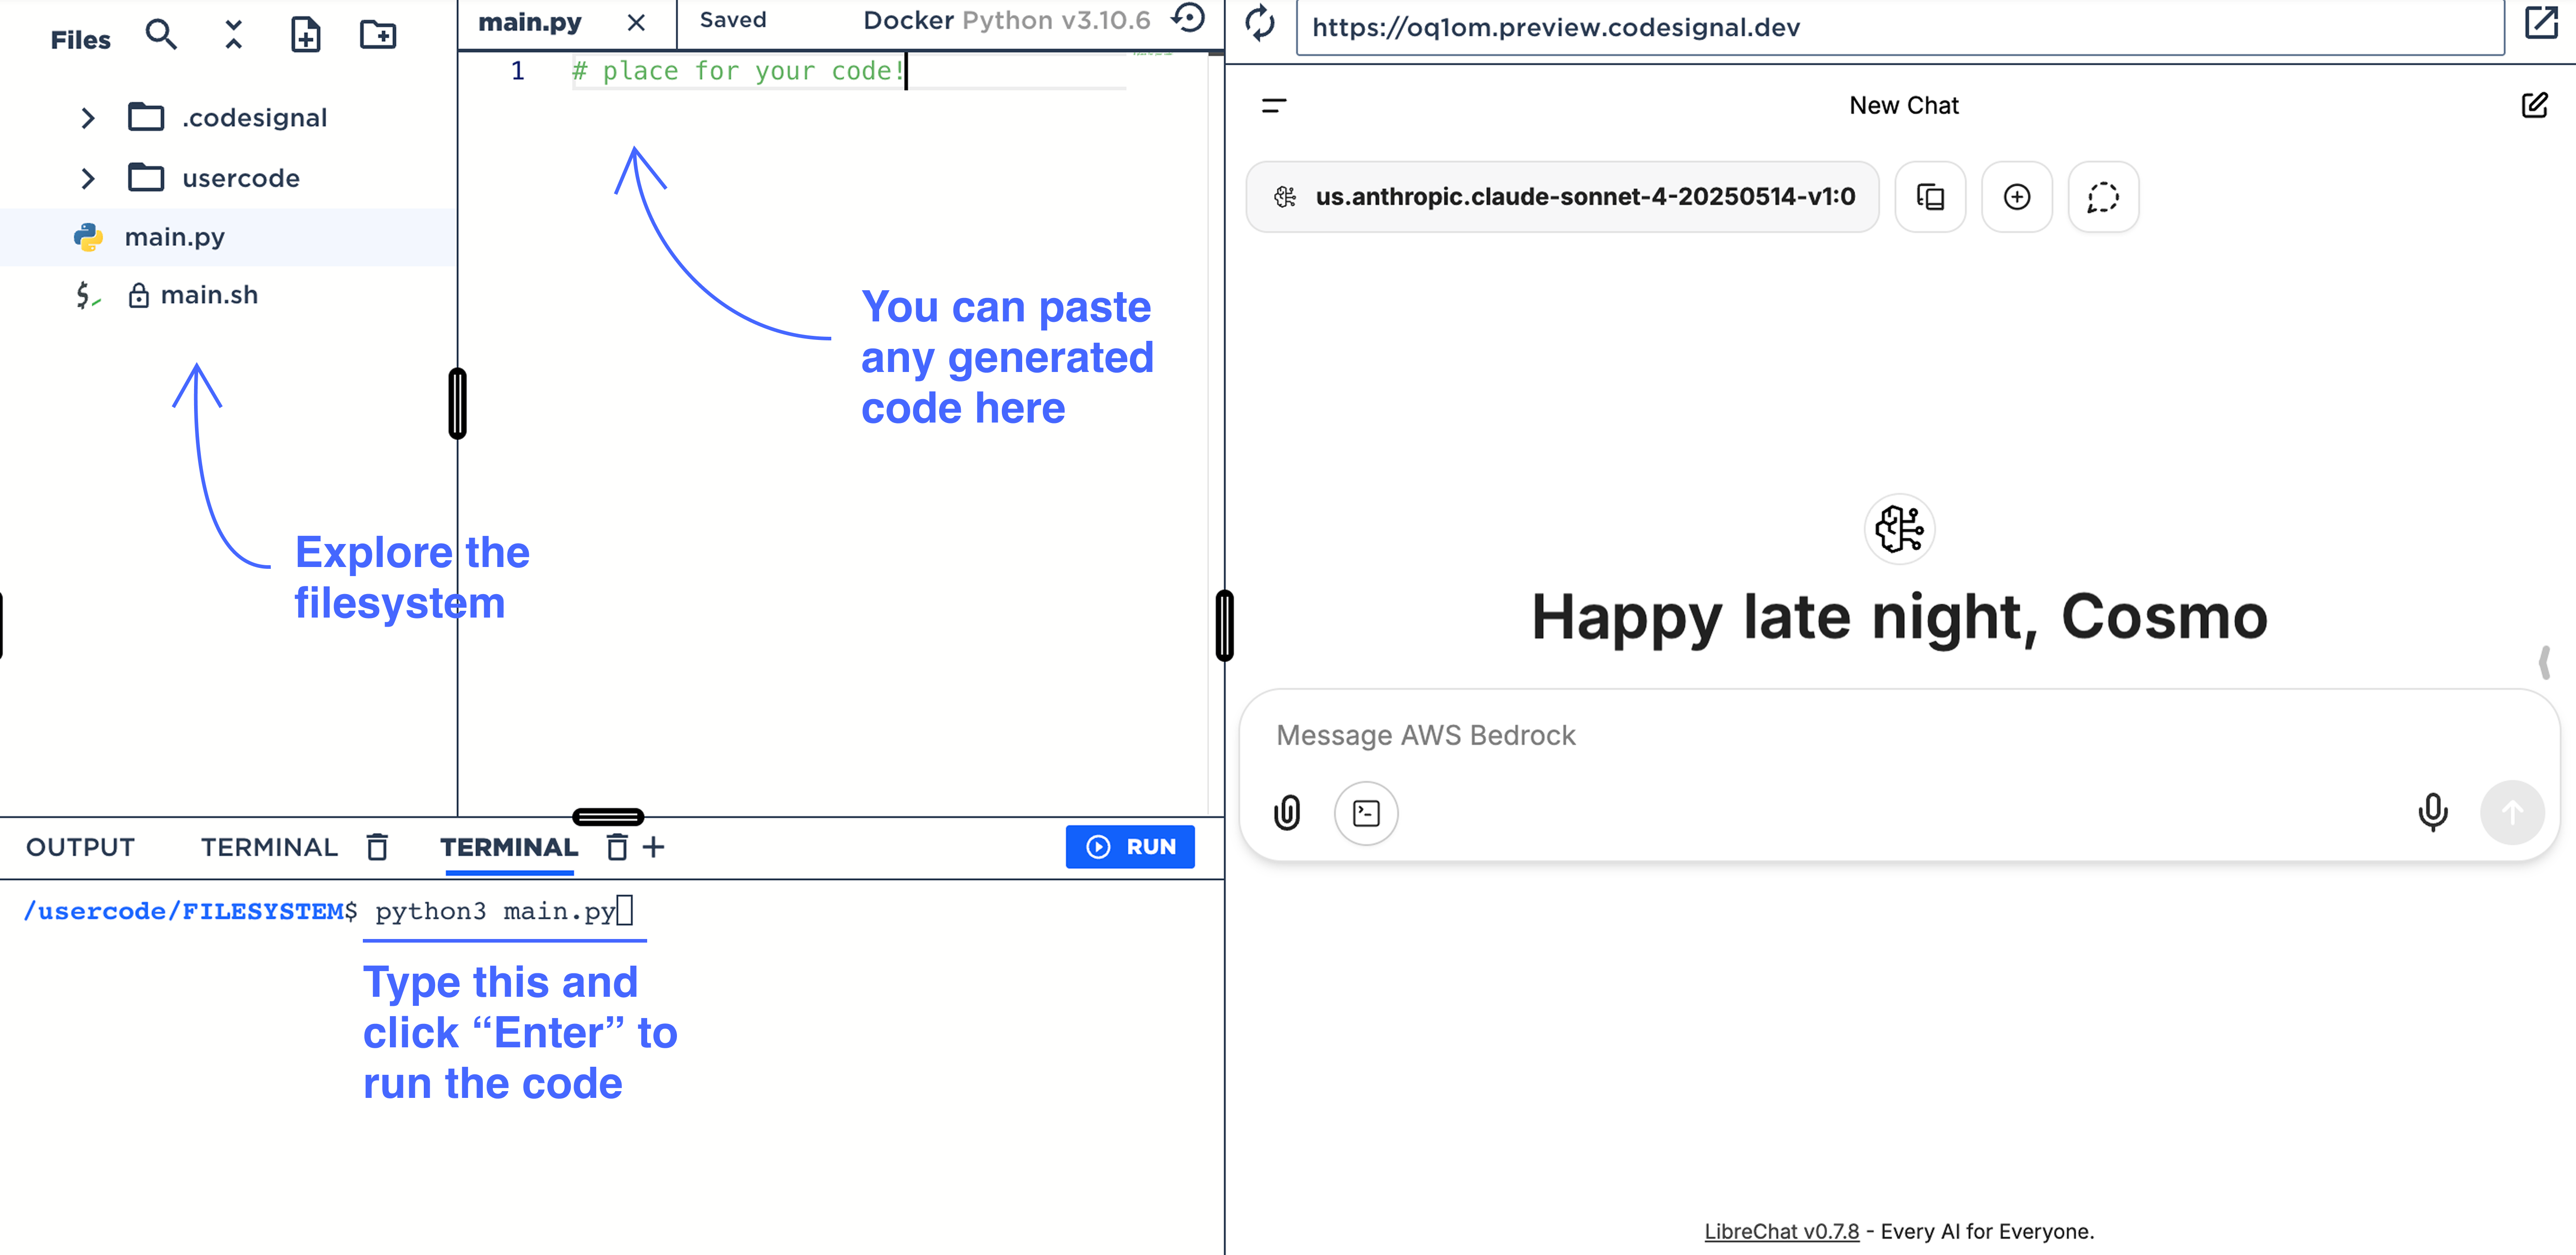The image size is (2576, 1255).
Task: Switch to OUTPUT tab
Action: click(x=80, y=847)
